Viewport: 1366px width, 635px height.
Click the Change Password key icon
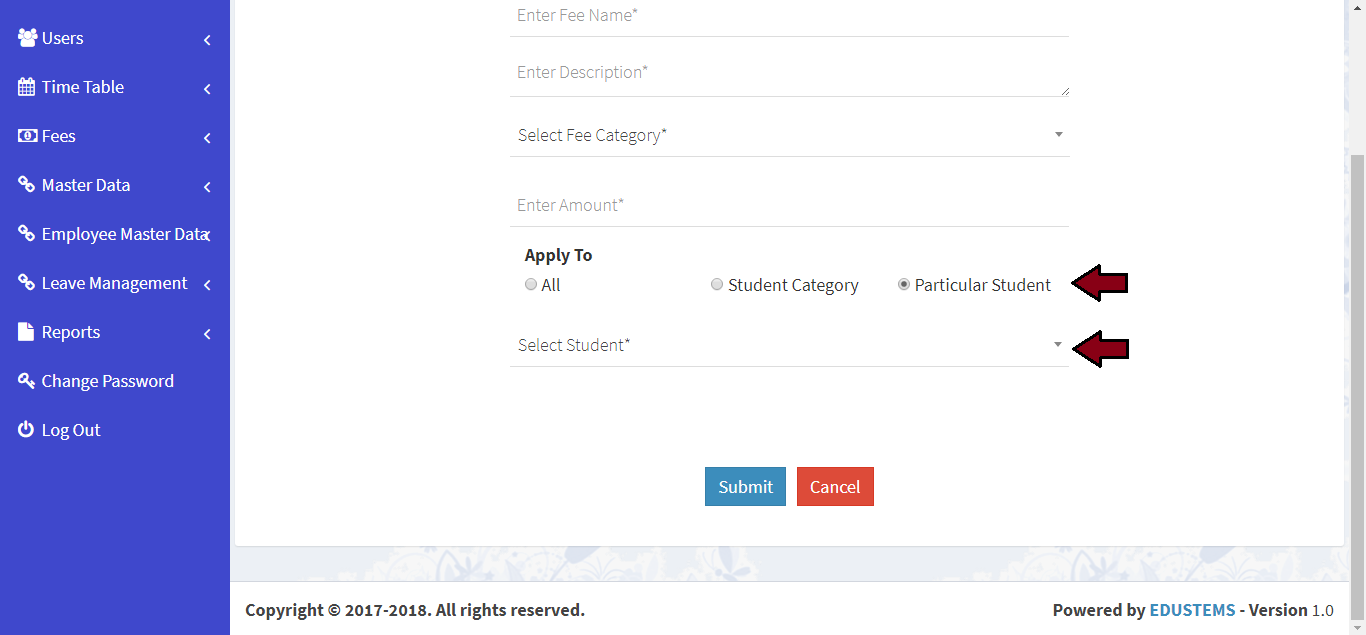click(27, 381)
